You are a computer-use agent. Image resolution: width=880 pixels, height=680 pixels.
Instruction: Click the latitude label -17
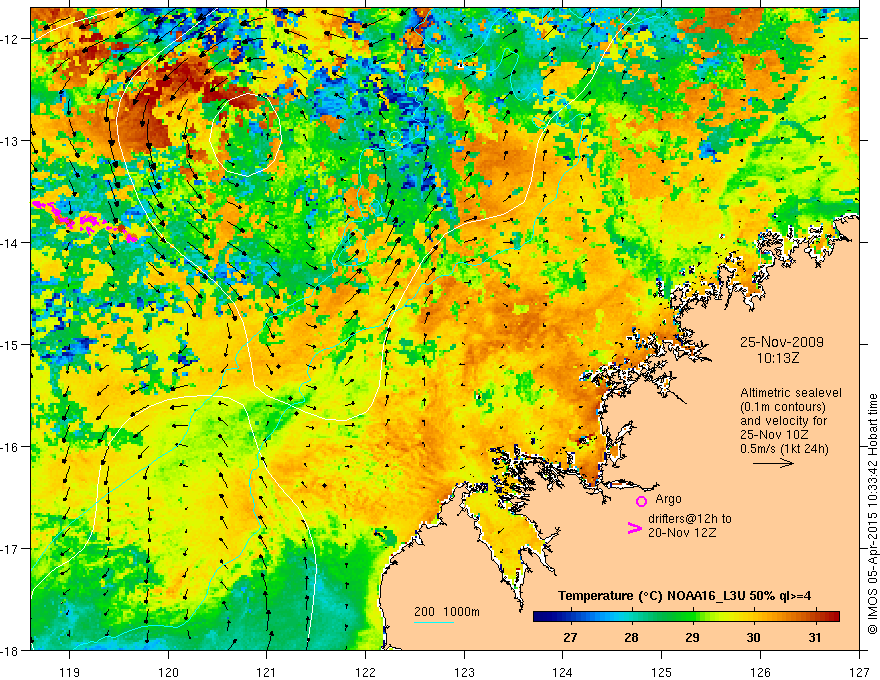11,548
